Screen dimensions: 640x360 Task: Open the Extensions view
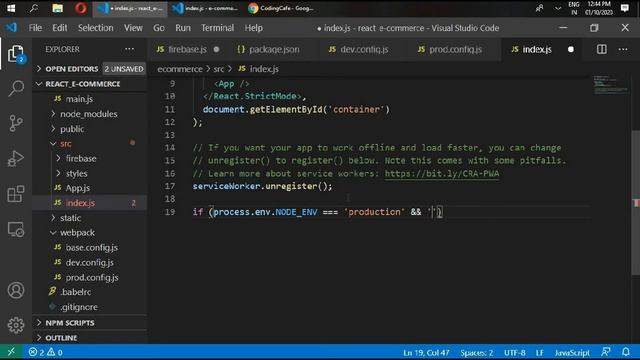click(x=16, y=194)
